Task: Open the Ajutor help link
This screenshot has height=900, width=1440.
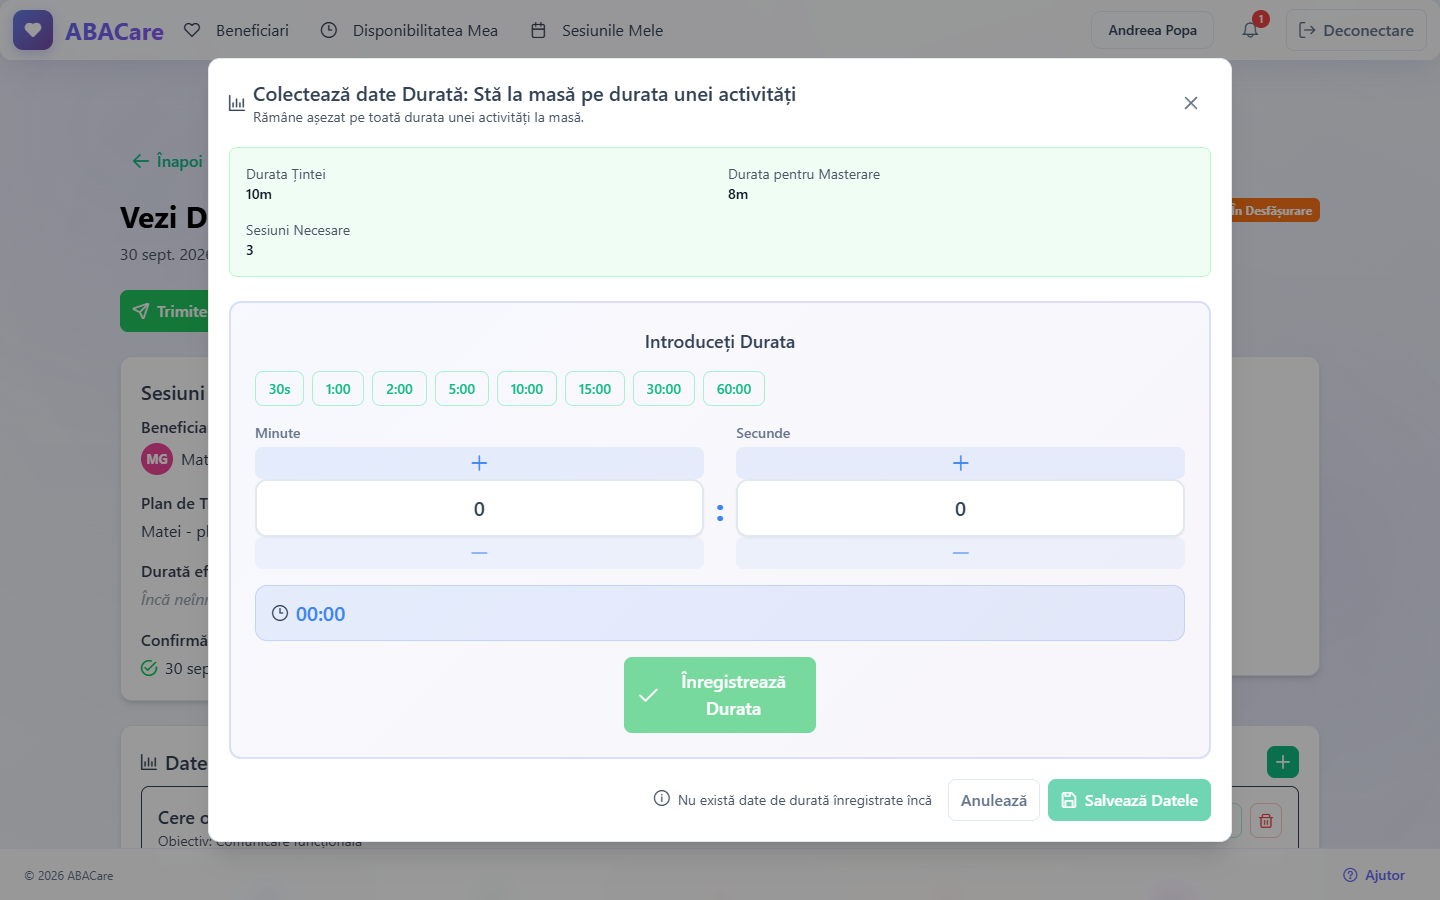Action: click(1374, 875)
